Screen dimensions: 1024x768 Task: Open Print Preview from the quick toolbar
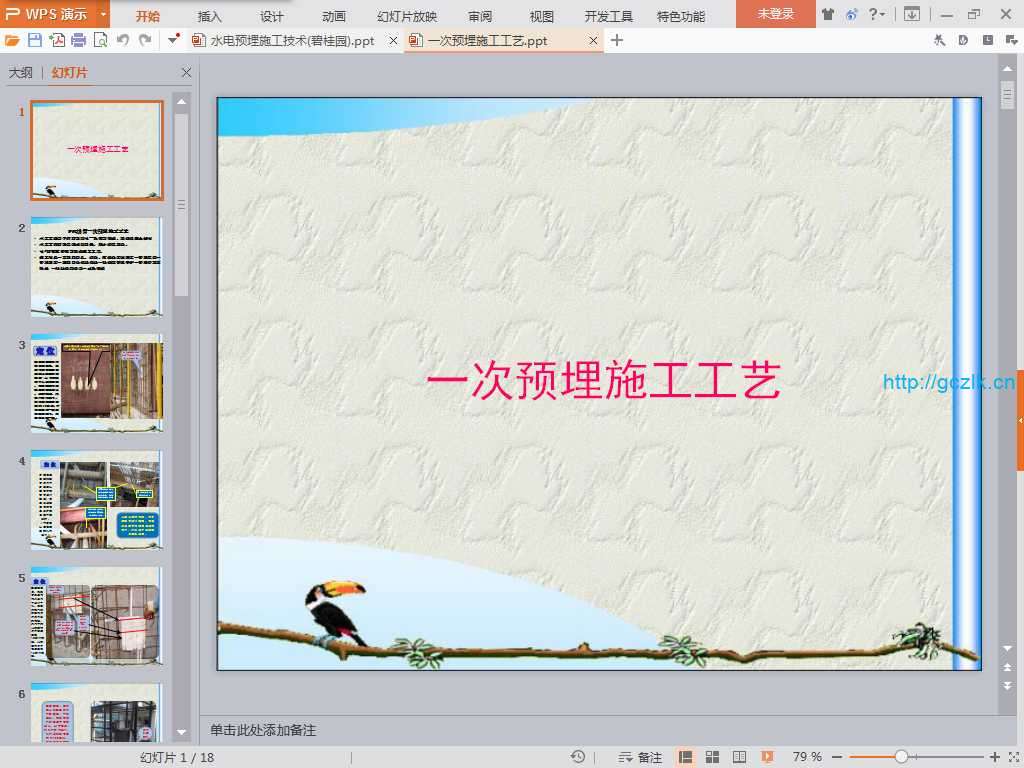pyautogui.click(x=100, y=40)
